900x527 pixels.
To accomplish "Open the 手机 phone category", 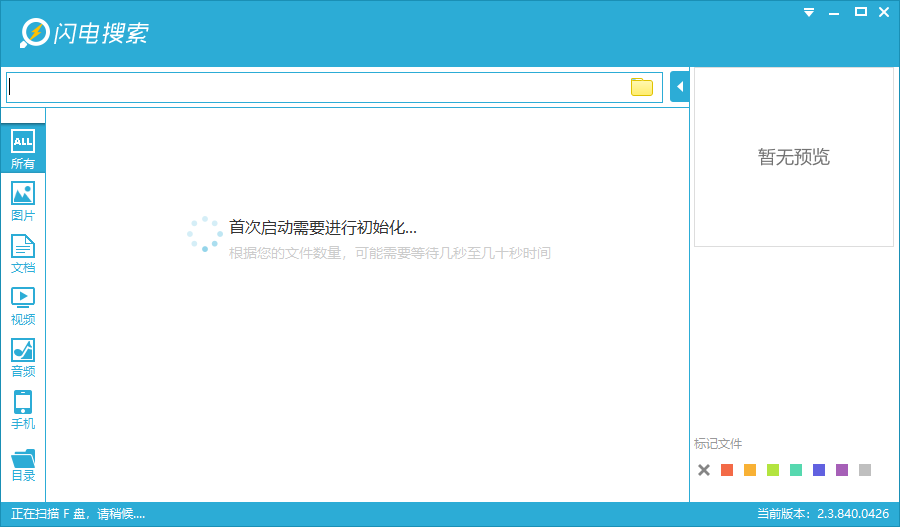I will click(23, 410).
